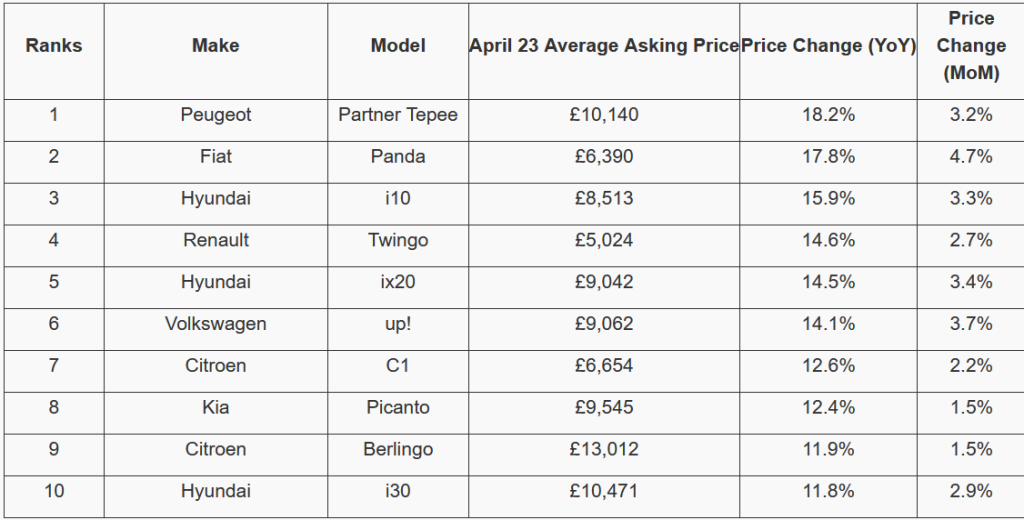The image size is (1024, 520).
Task: Select the Renault make cell
Action: (x=216, y=241)
